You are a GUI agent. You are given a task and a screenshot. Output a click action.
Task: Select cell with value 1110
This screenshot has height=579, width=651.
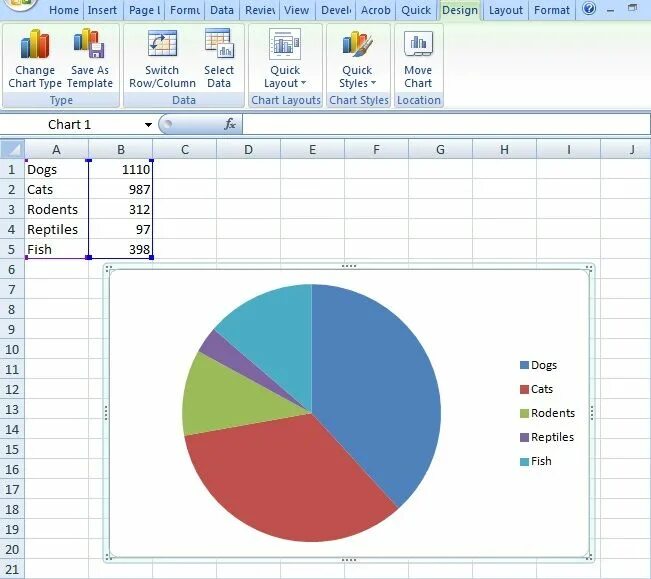click(x=121, y=169)
